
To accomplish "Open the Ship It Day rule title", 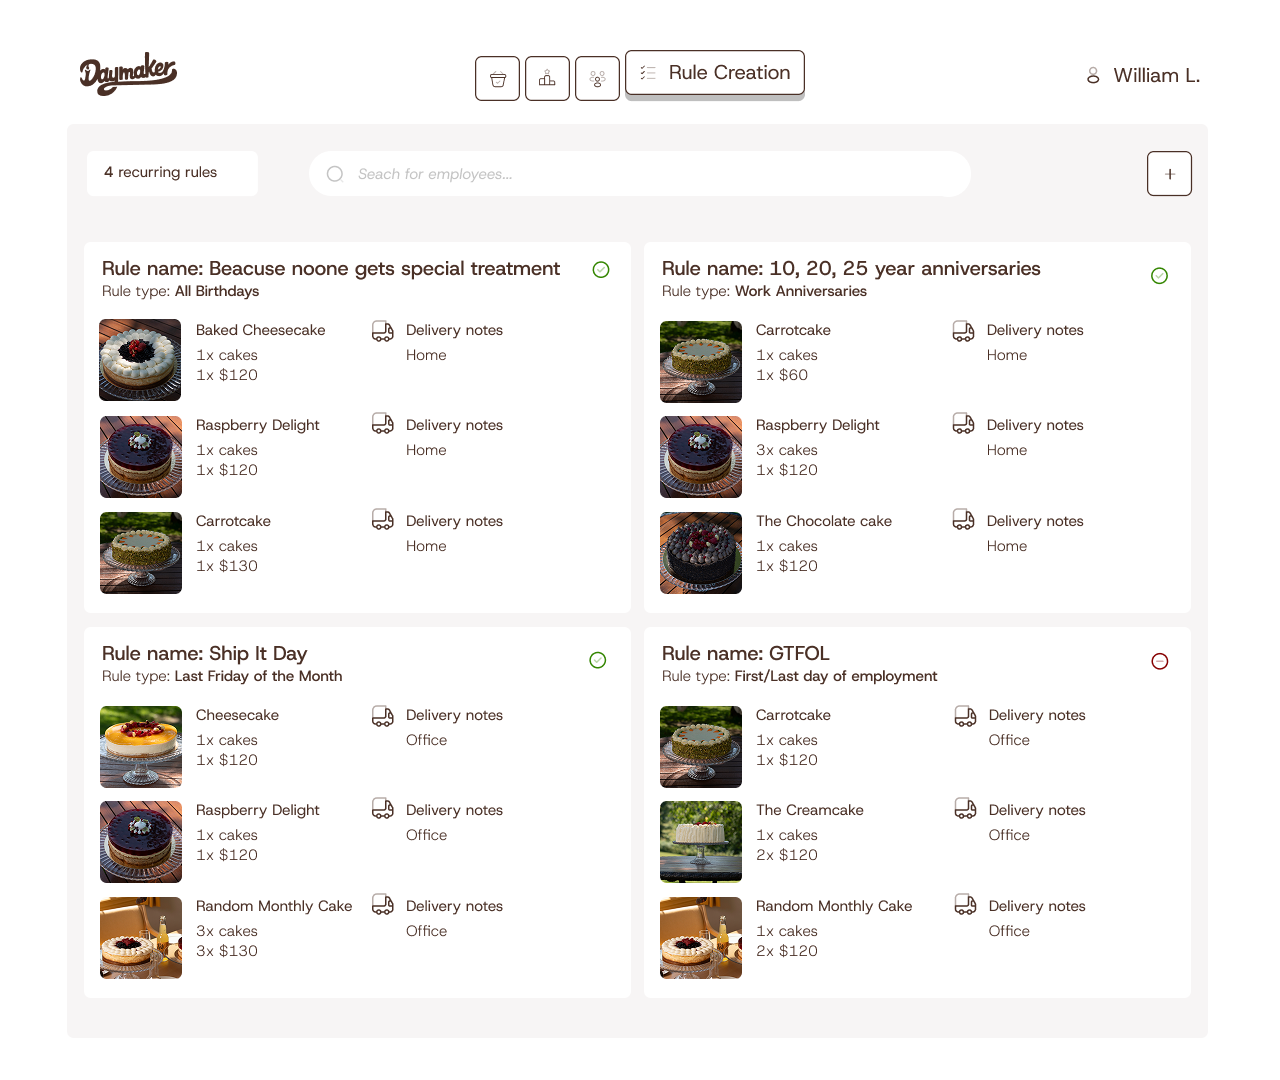I will point(204,653).
